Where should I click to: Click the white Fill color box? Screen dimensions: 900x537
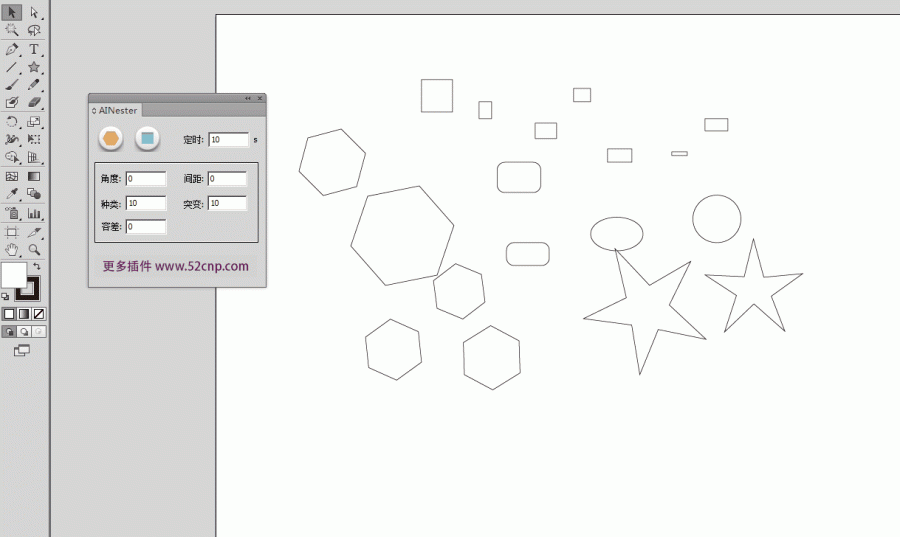tap(14, 275)
